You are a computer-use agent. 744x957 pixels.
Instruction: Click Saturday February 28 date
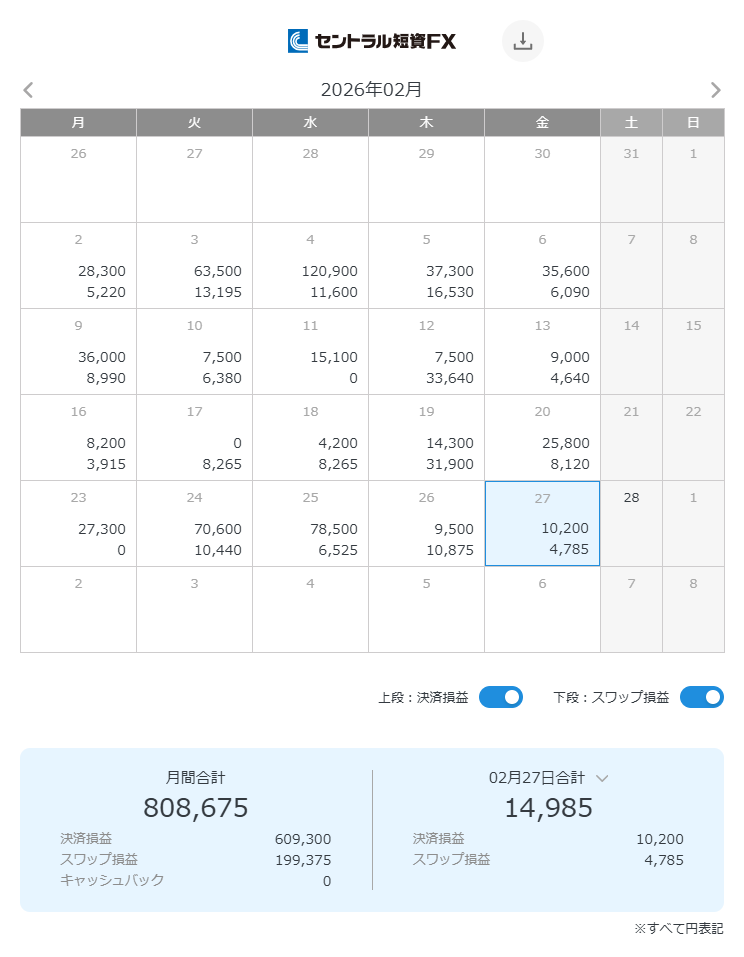[631, 524]
